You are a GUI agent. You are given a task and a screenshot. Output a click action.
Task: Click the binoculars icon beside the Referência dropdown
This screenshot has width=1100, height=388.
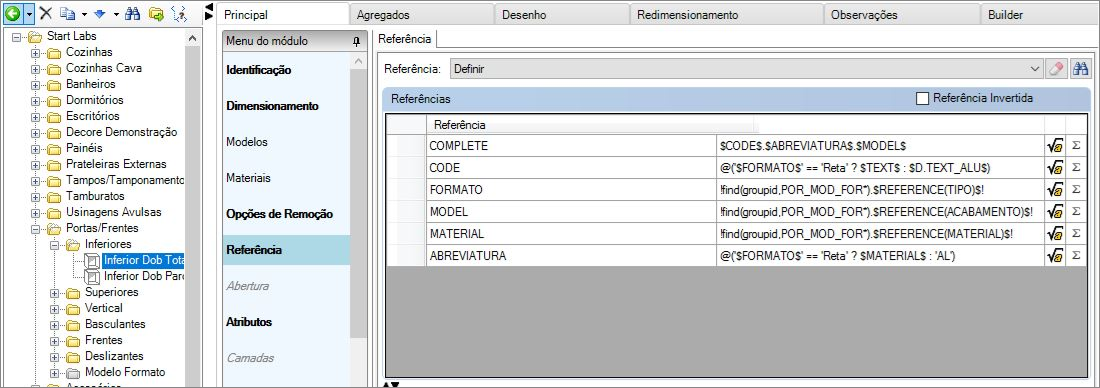[1080, 69]
